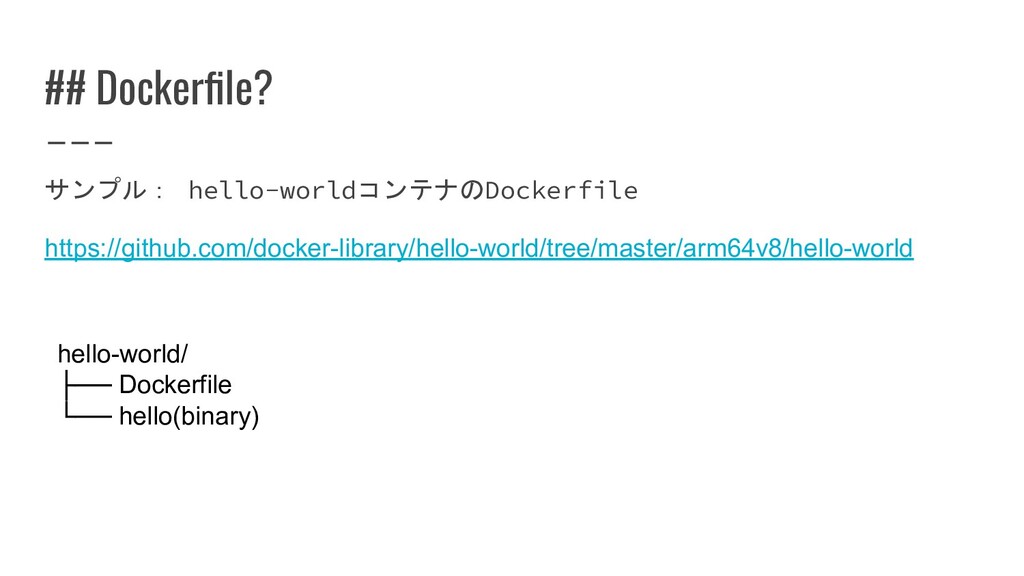The width and height of the screenshot is (1024, 576).
Task: Click the "## Dockerfile?" slide heading
Action: 158,88
